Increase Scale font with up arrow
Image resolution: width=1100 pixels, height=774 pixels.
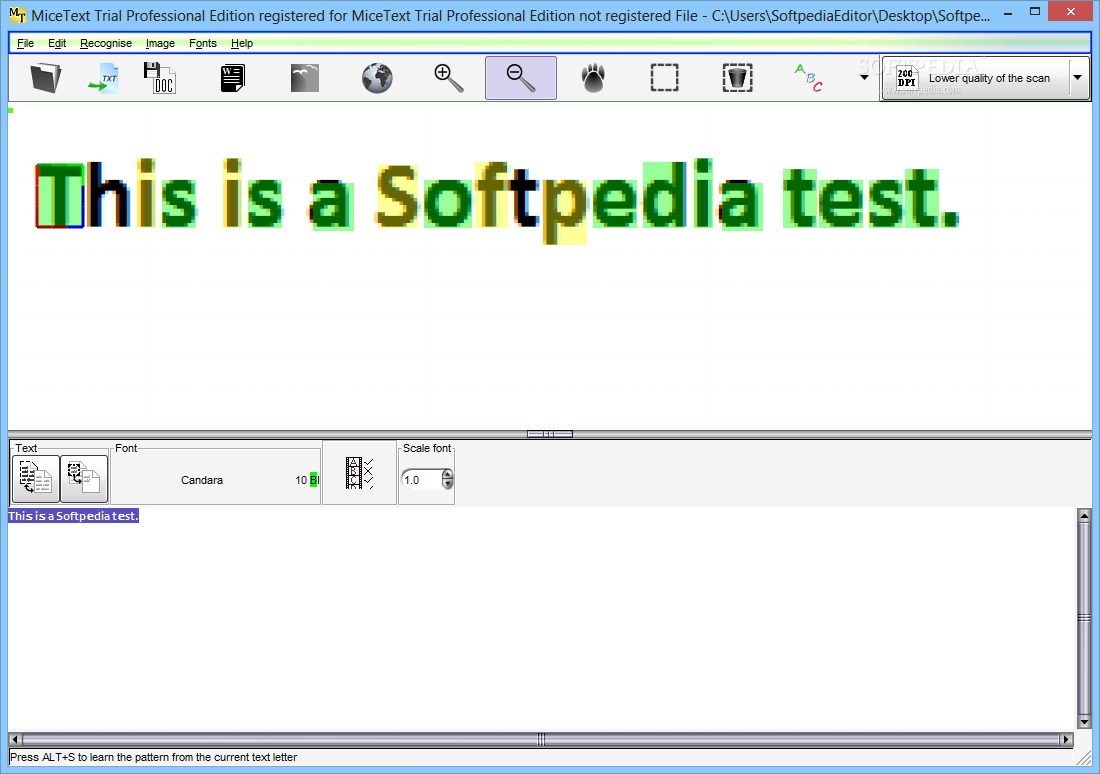(x=448, y=475)
